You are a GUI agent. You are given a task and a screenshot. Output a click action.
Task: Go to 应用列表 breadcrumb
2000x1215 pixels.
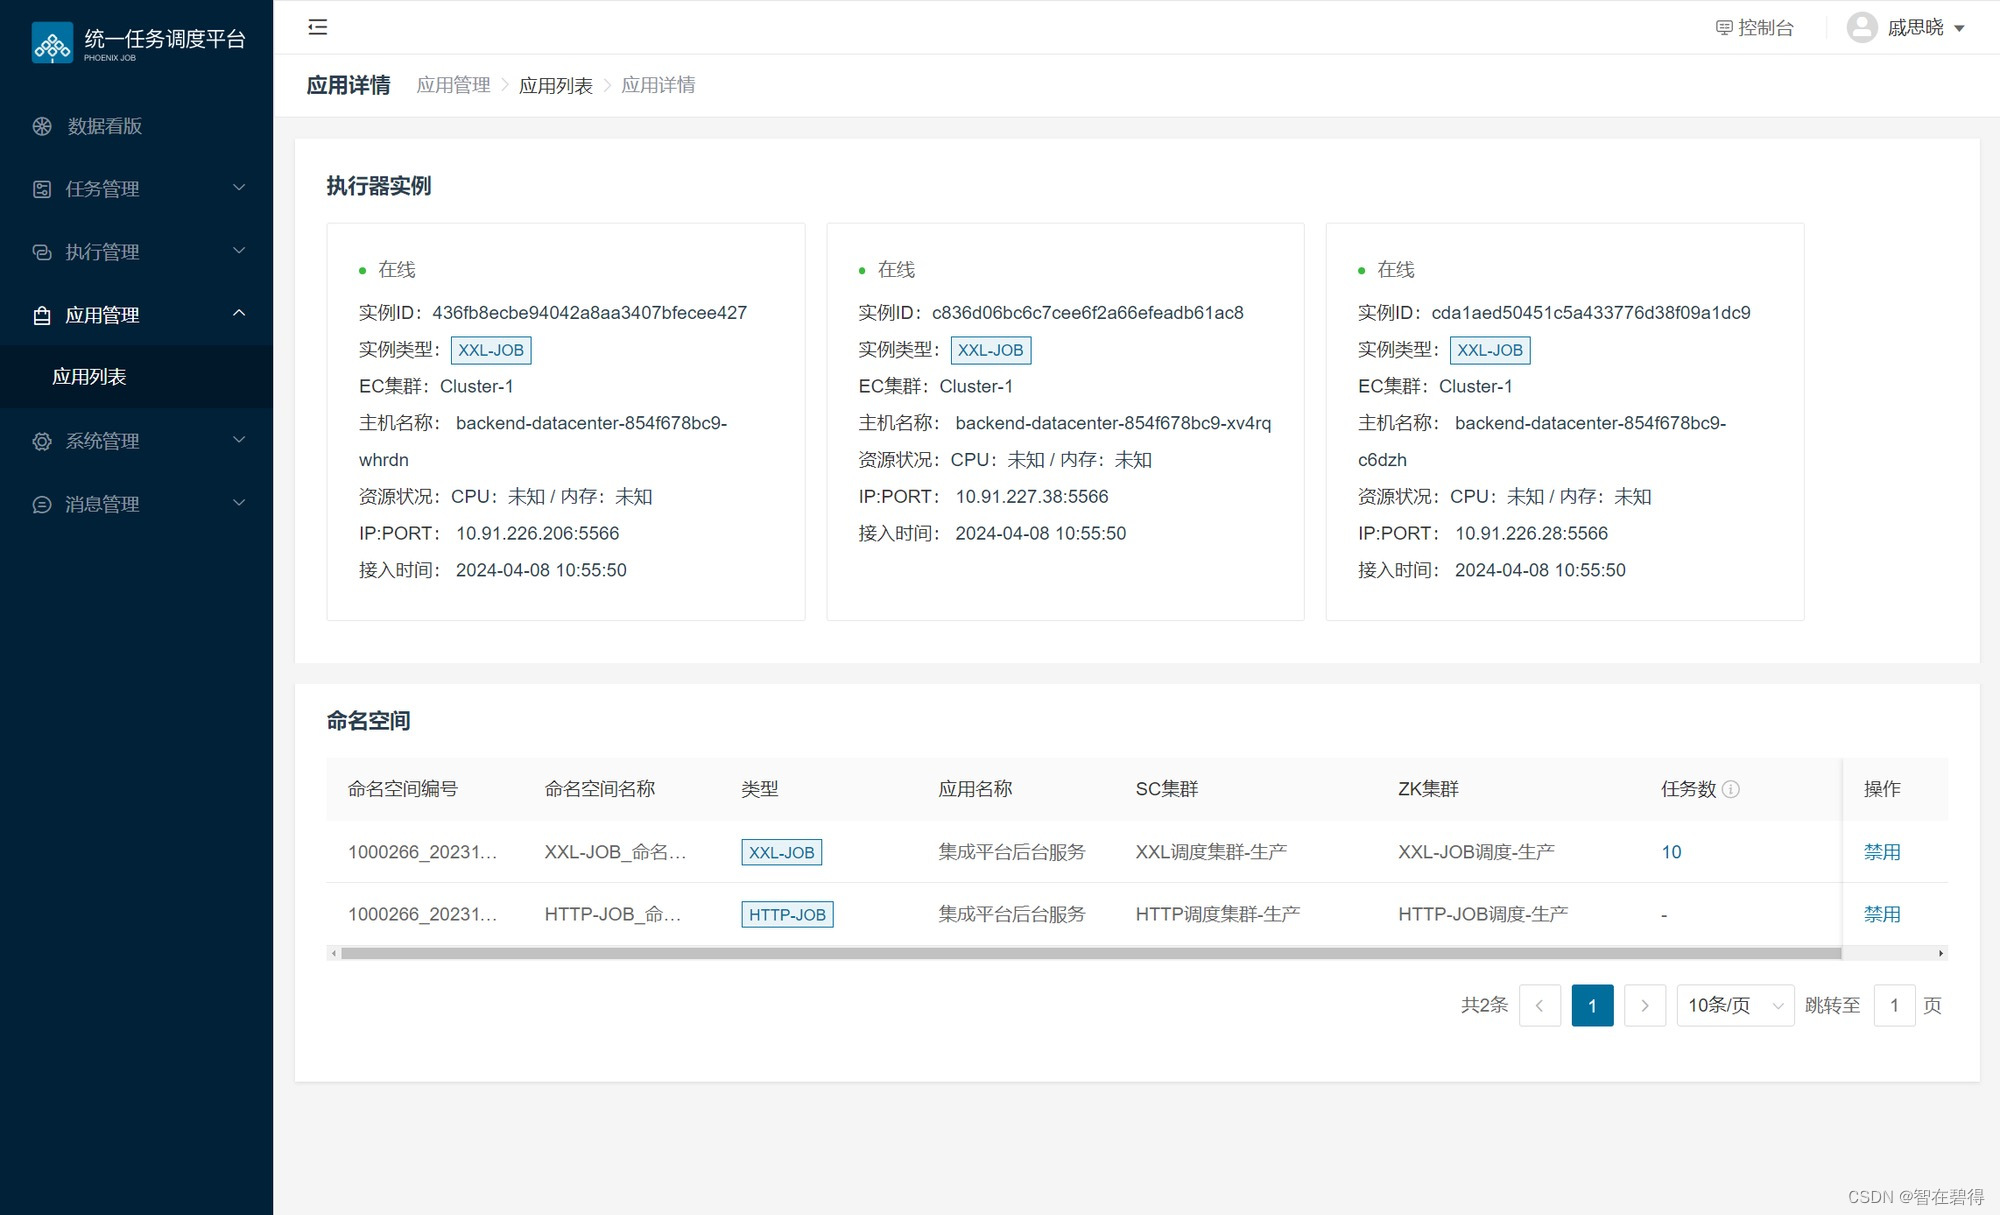tap(555, 85)
